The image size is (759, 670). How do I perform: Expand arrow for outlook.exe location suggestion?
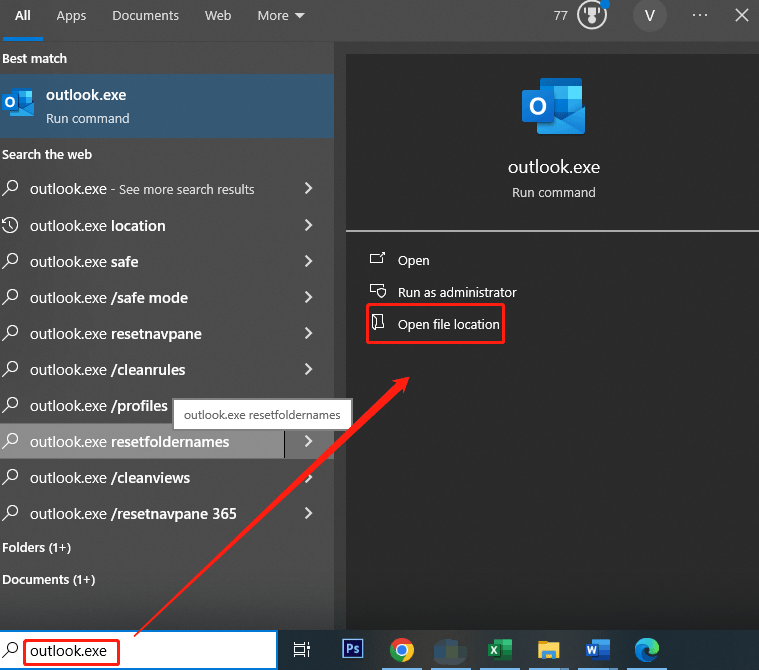(x=308, y=226)
